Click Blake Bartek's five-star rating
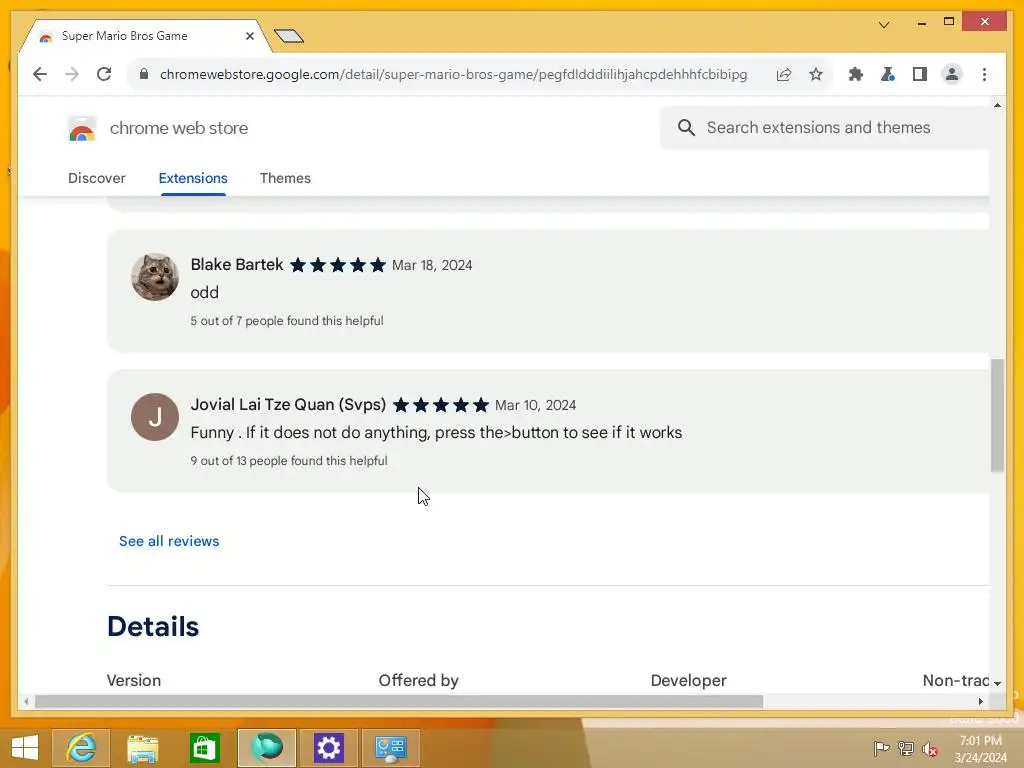This screenshot has height=768, width=1024. (338, 264)
